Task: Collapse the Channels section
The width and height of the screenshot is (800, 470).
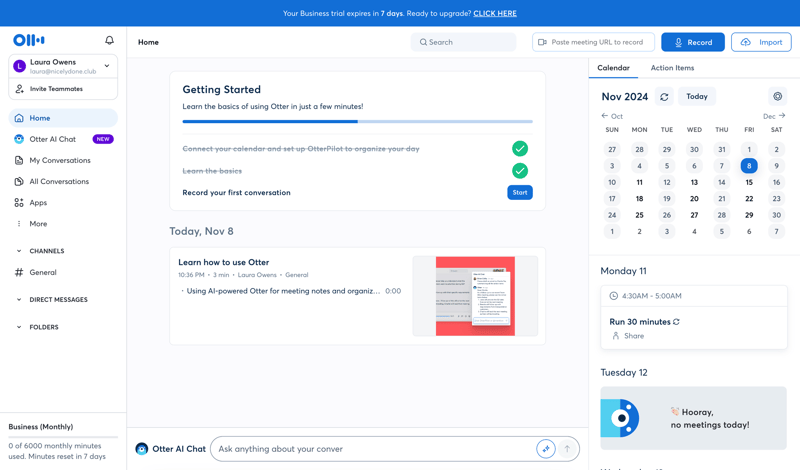Action: 19,251
